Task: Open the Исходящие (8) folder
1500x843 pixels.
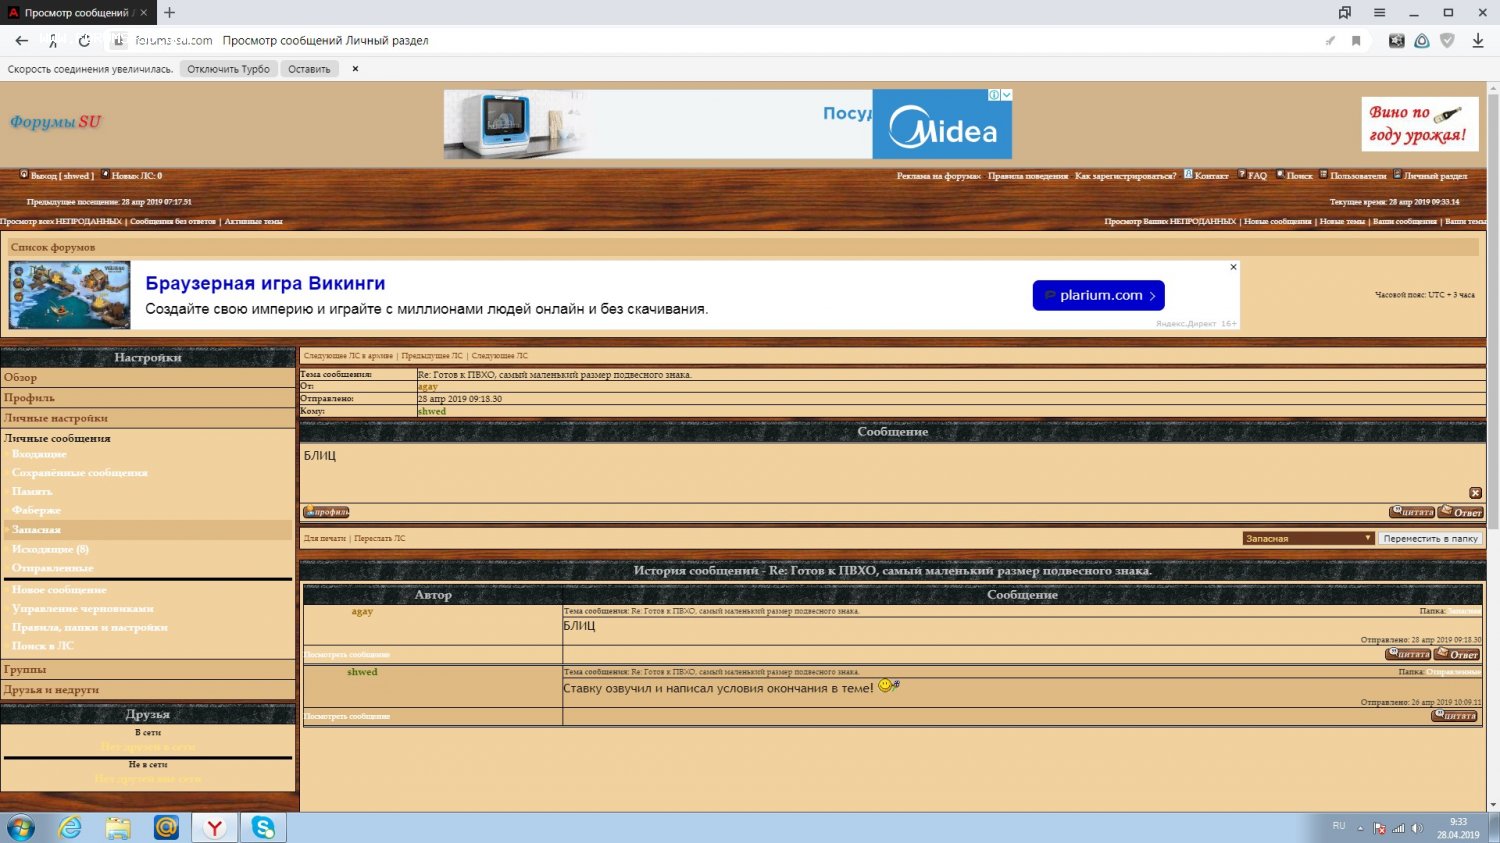Action: 50,549
